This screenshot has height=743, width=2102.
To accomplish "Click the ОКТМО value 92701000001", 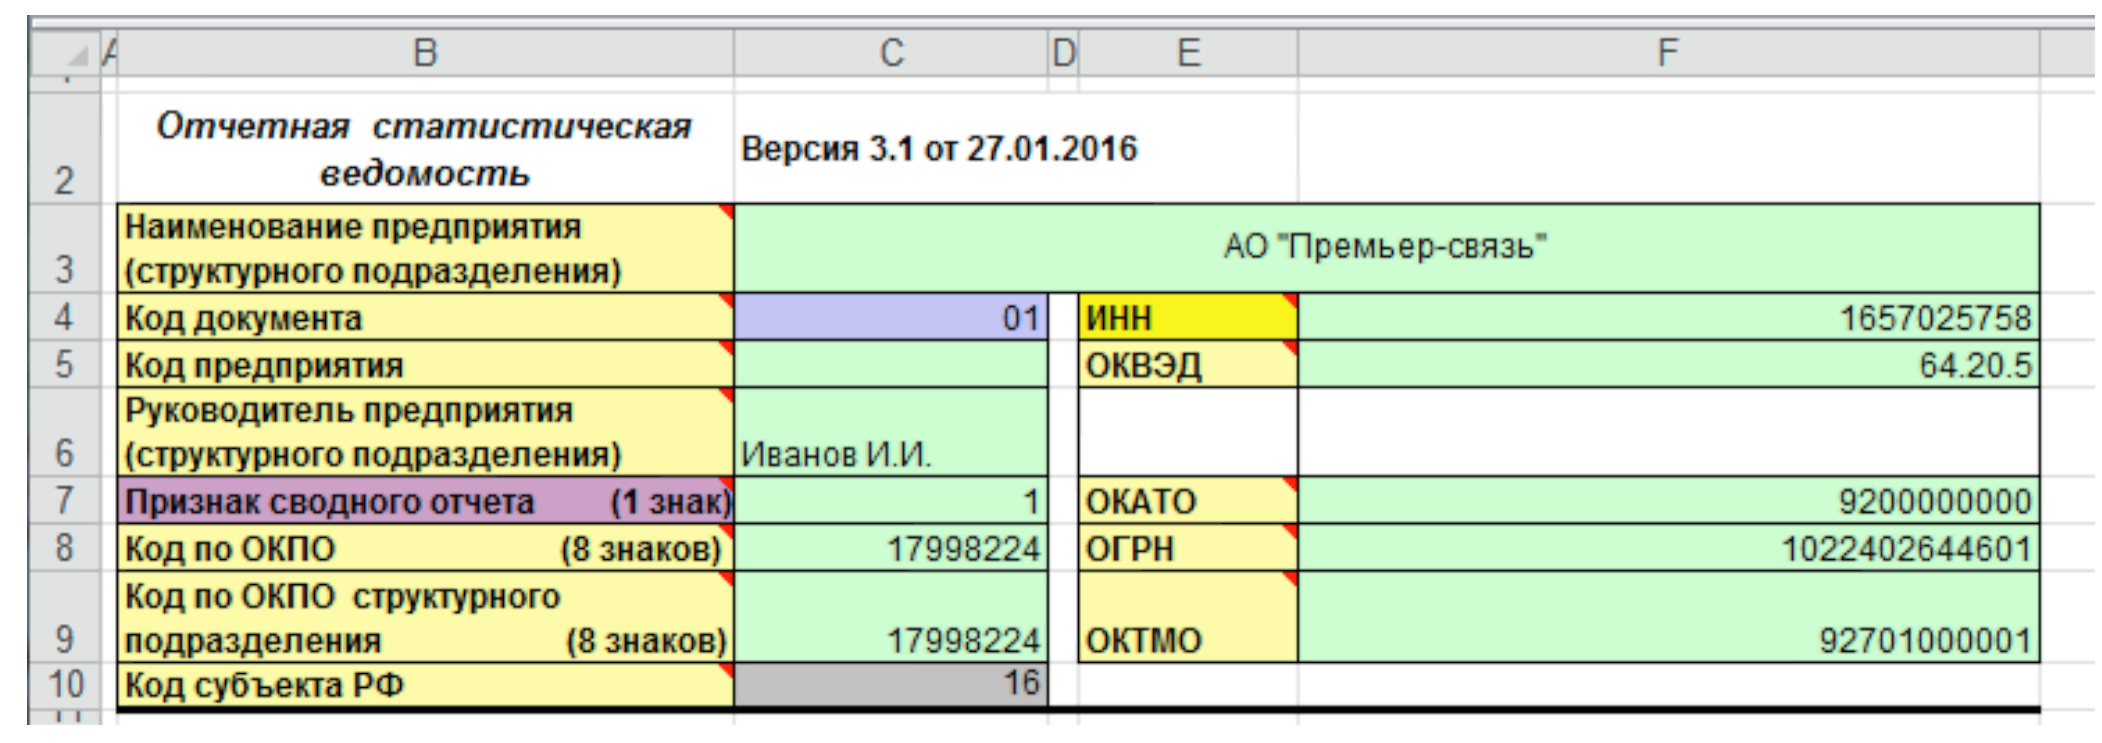I will click(1667, 617).
